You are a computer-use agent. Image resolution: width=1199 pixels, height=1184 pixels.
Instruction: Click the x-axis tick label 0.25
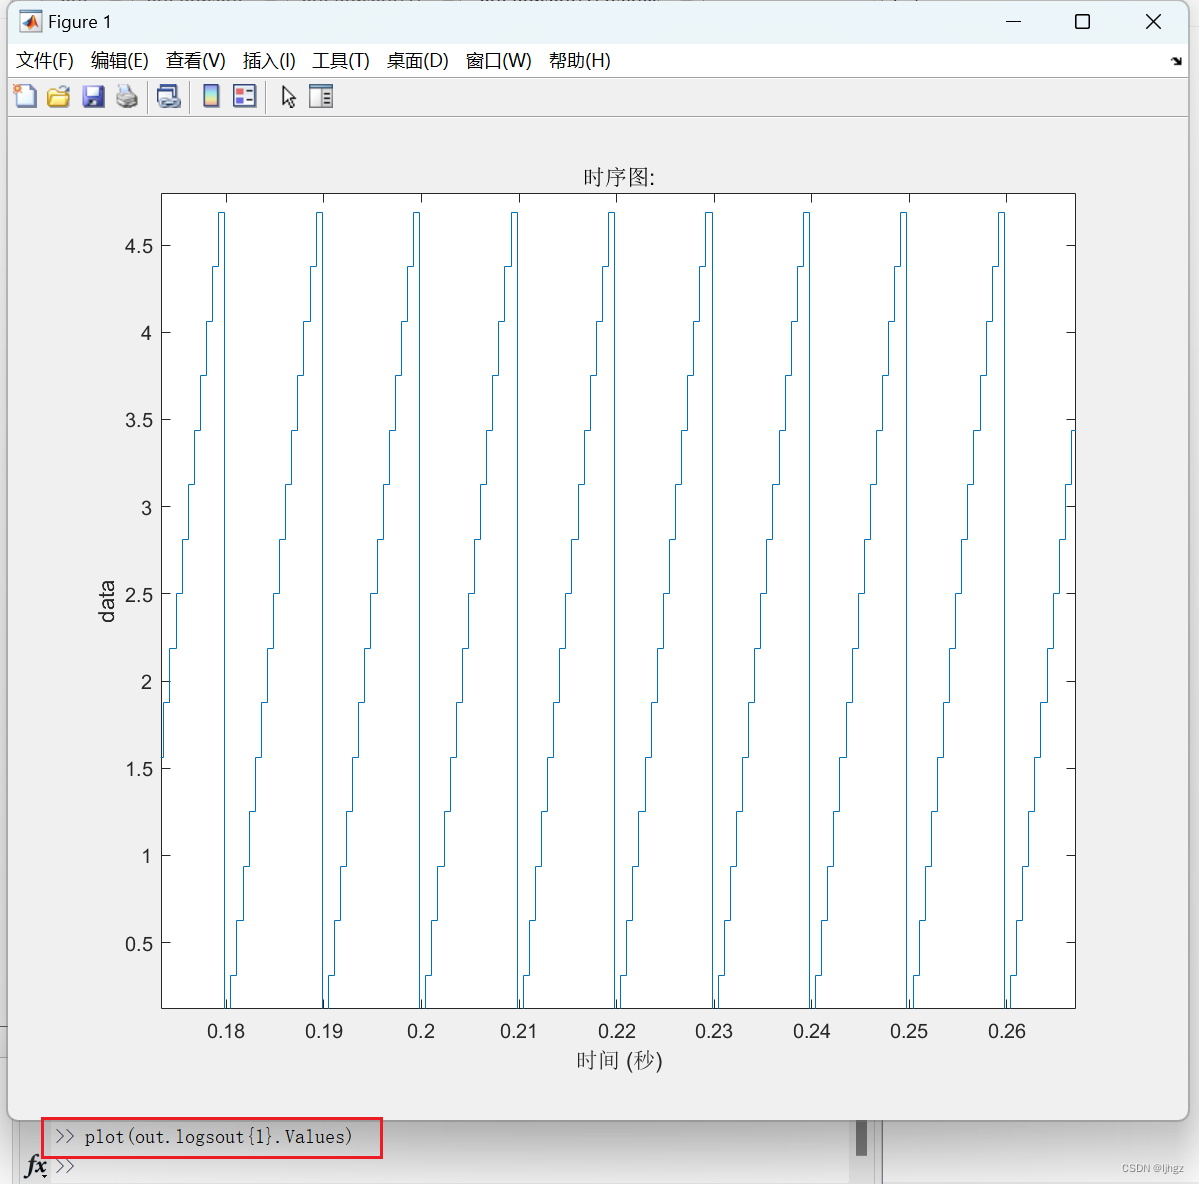click(x=908, y=1031)
